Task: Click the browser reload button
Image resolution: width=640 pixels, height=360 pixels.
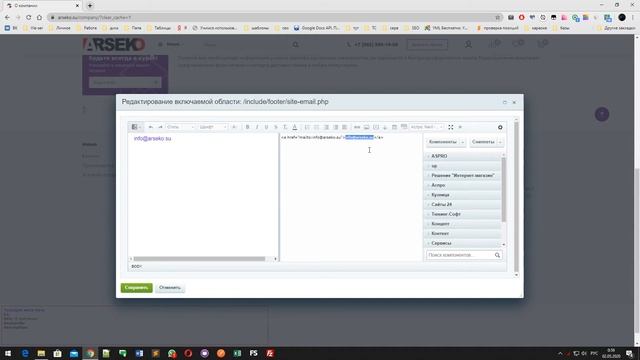Action: 29,18
